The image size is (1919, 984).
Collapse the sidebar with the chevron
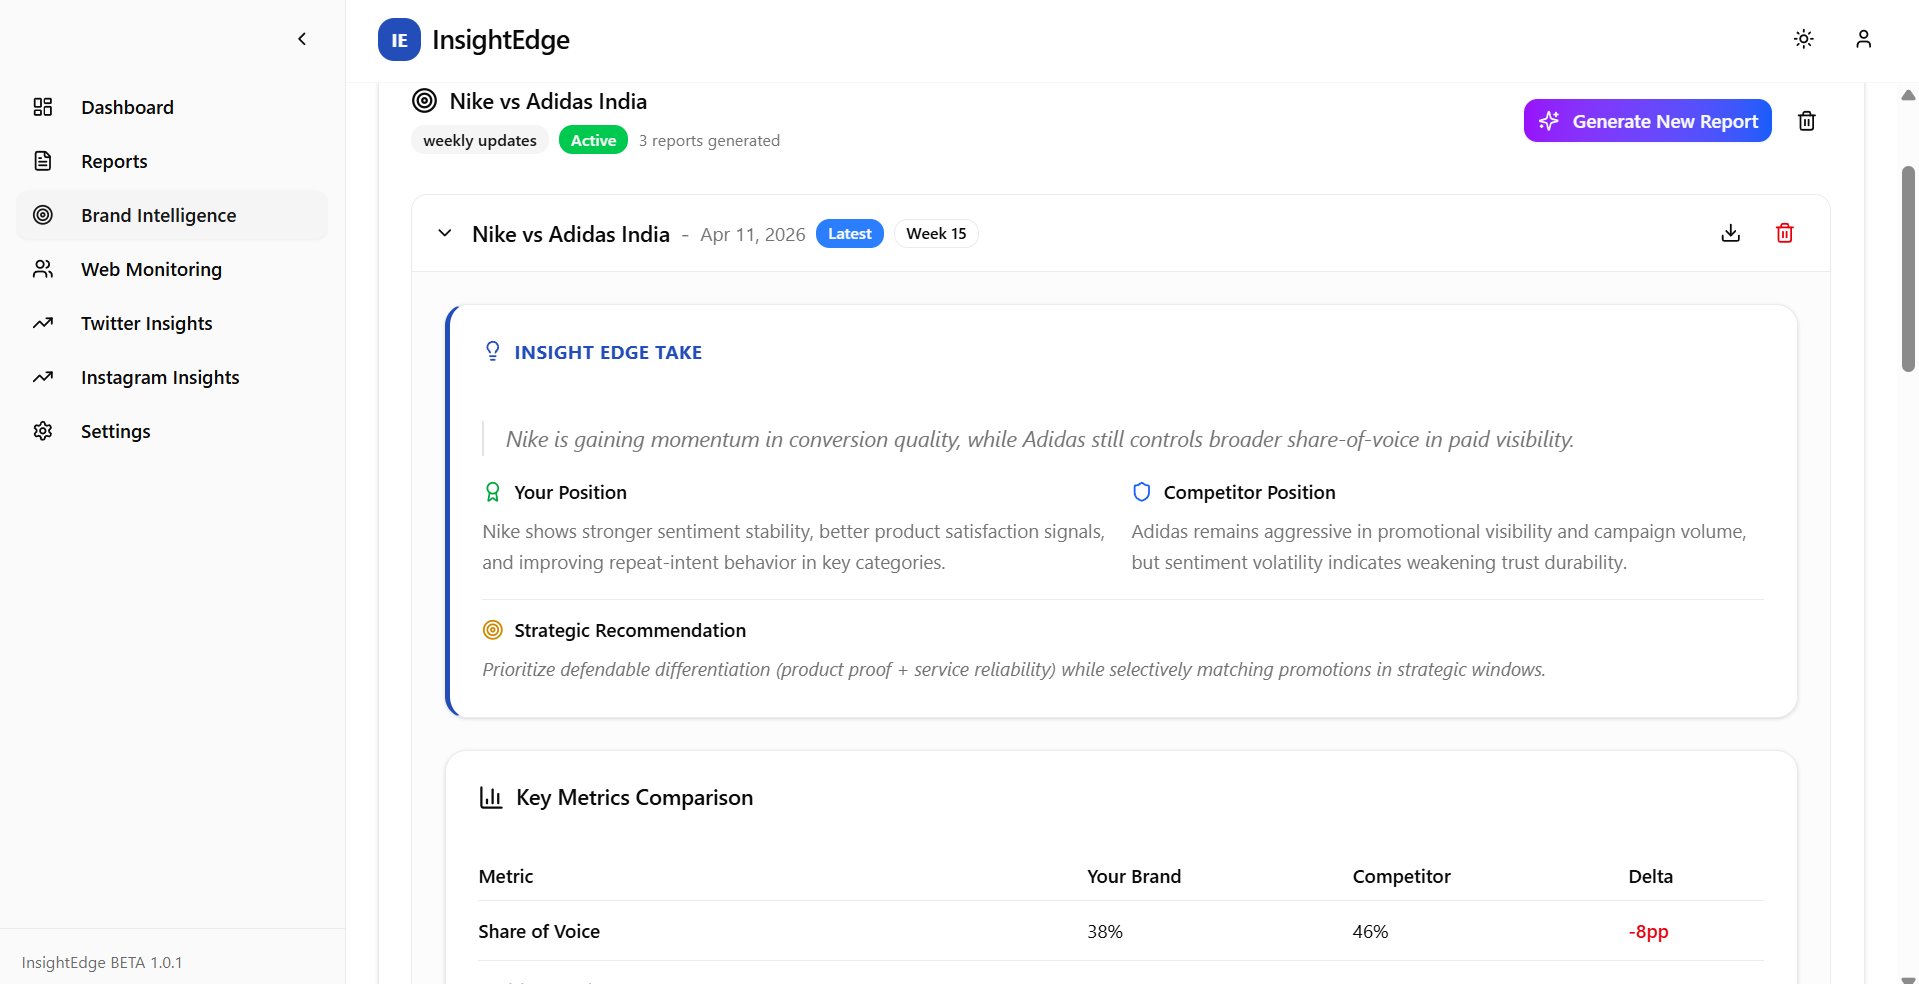(301, 39)
